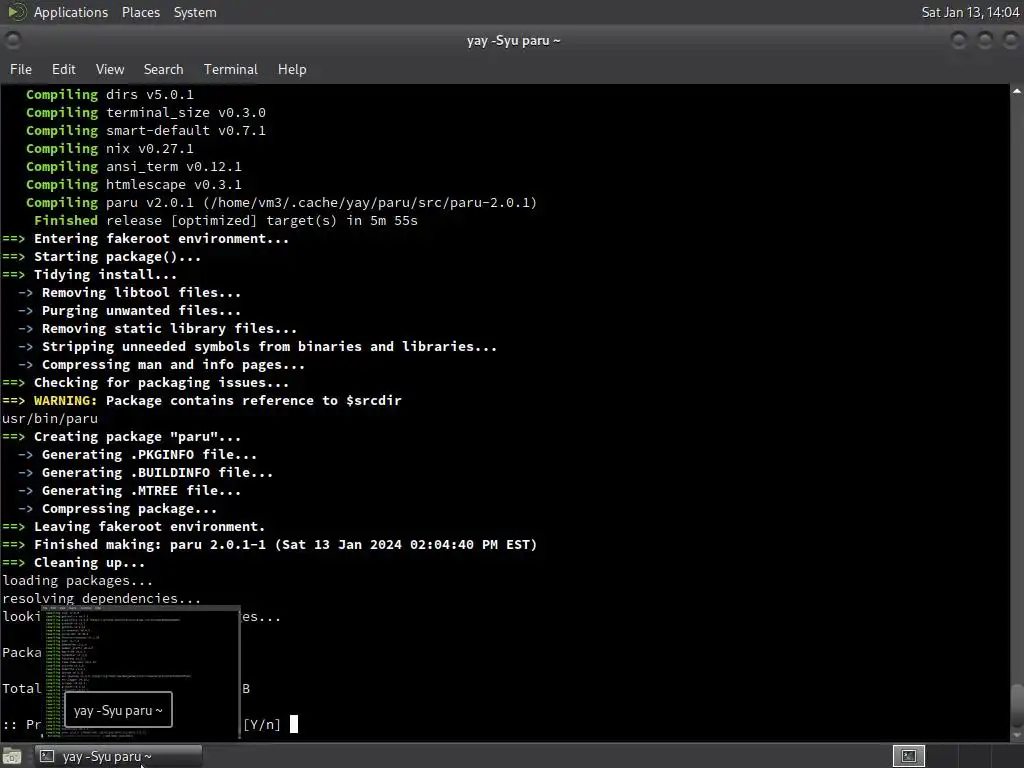Click the 'Compiling smart-default v0.7.1' line
The width and height of the screenshot is (1024, 768).
(x=146, y=131)
